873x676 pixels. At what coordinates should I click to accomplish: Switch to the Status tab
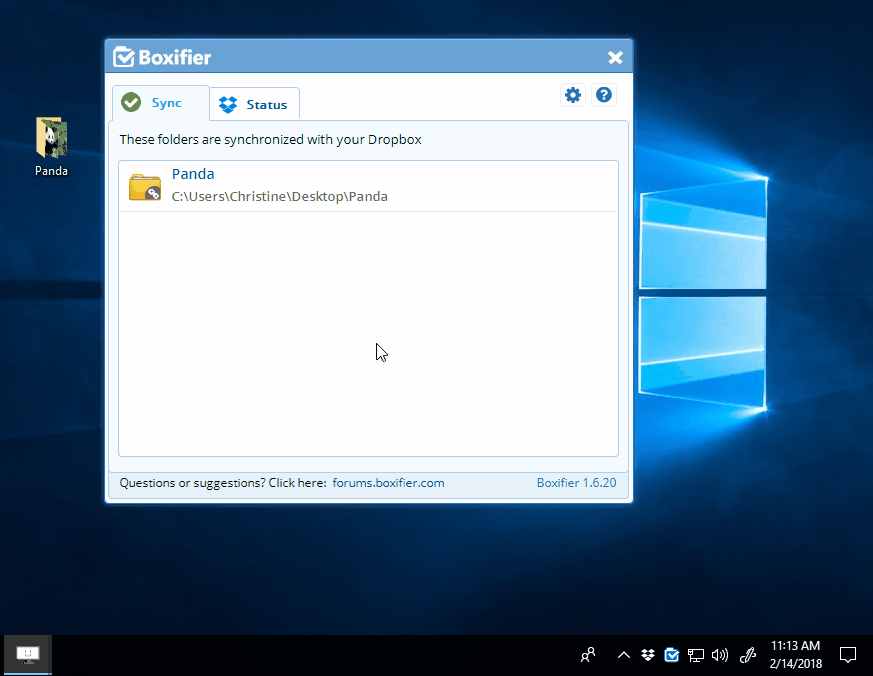pos(254,104)
